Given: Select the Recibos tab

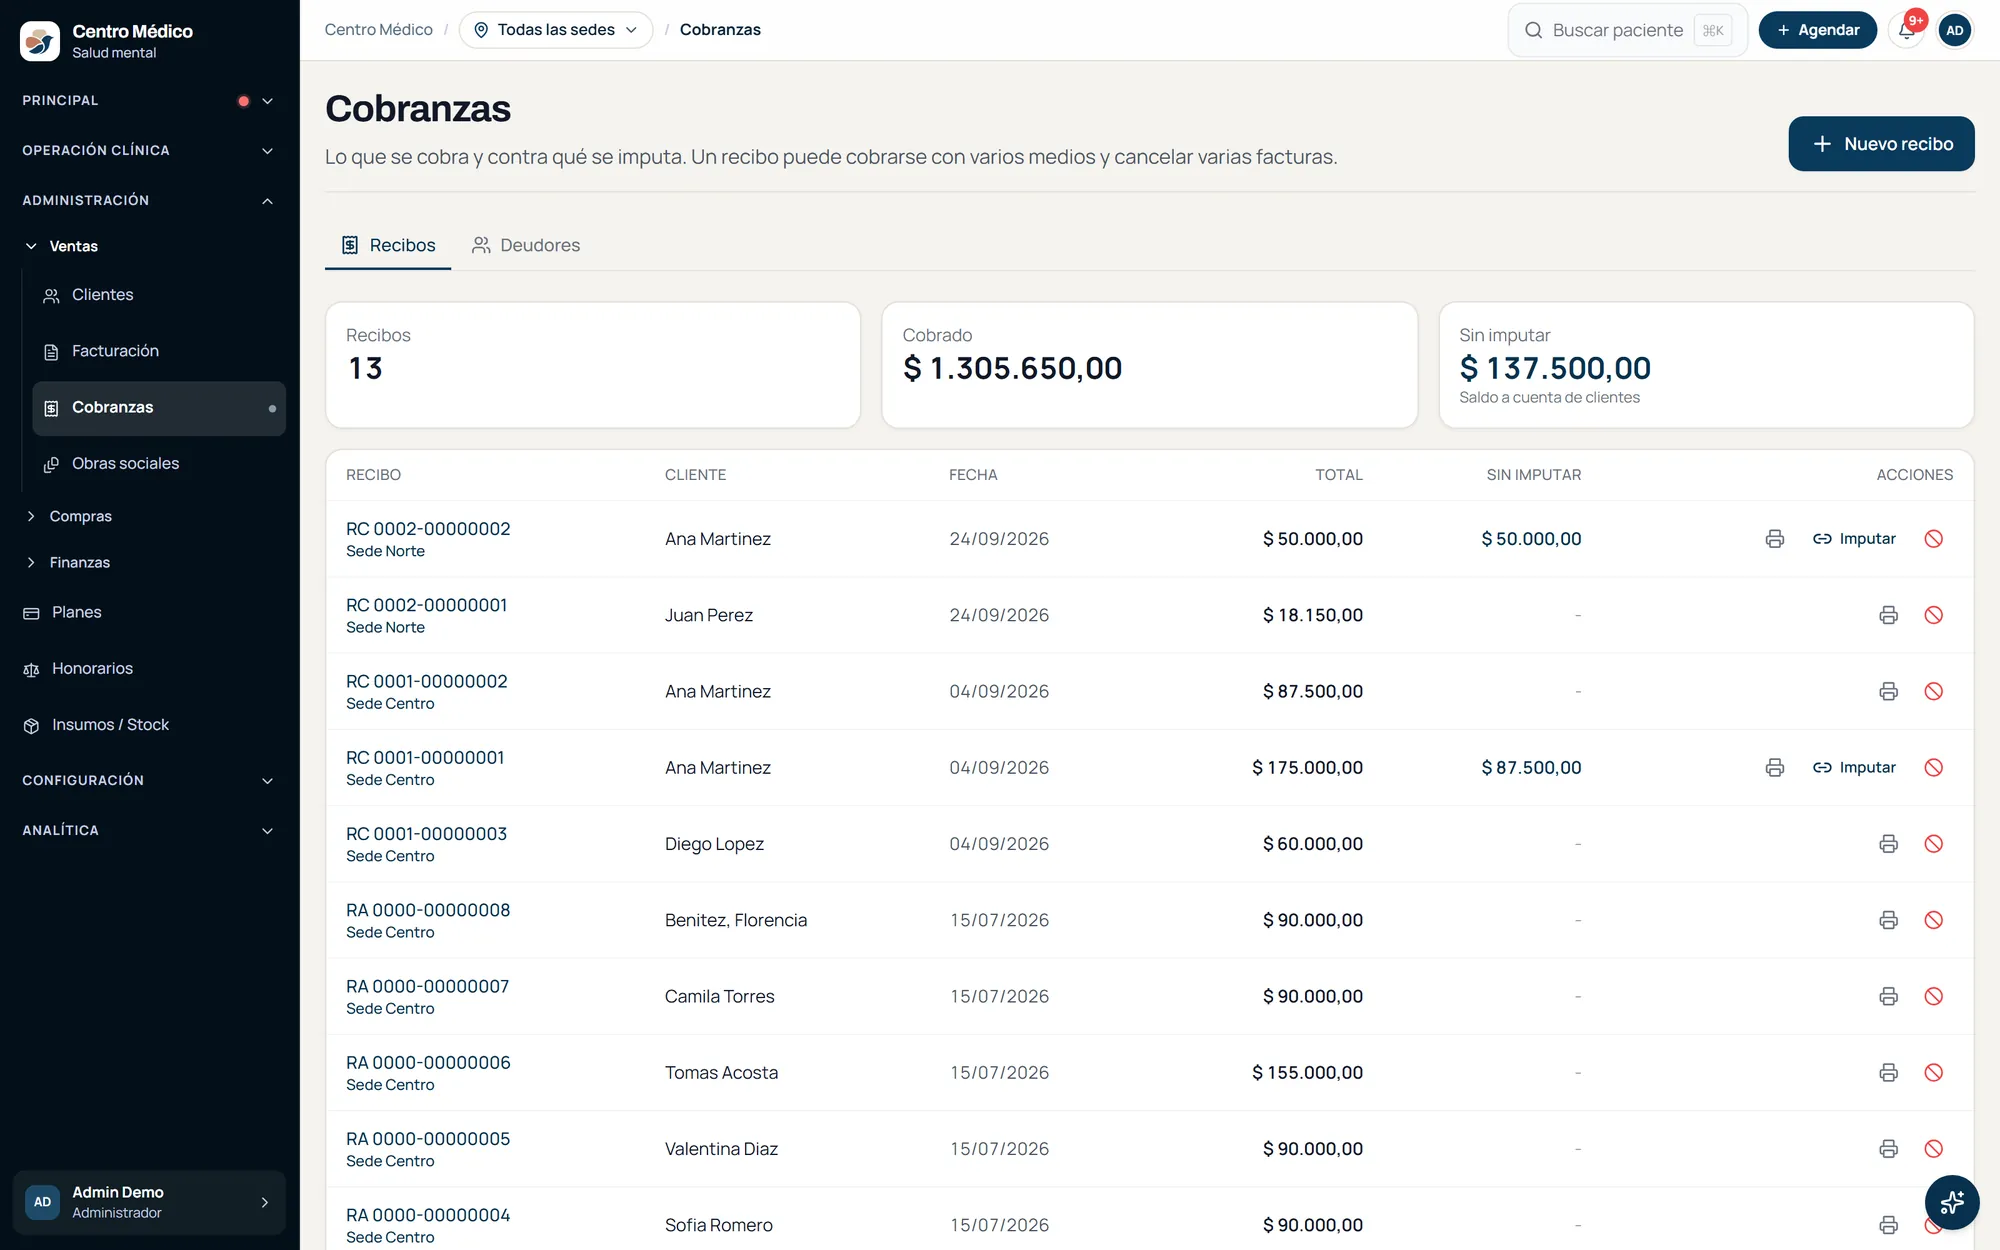Looking at the screenshot, I should point(388,245).
